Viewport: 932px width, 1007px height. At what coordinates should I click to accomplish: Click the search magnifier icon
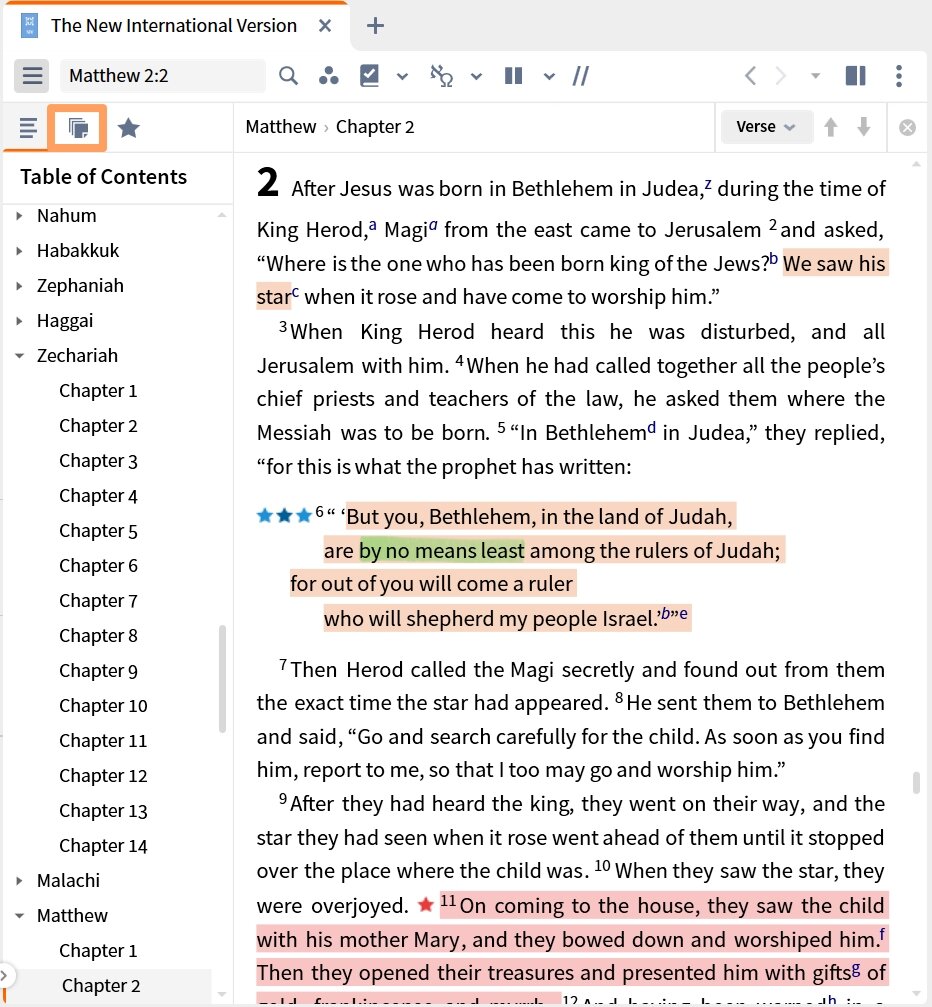288,76
